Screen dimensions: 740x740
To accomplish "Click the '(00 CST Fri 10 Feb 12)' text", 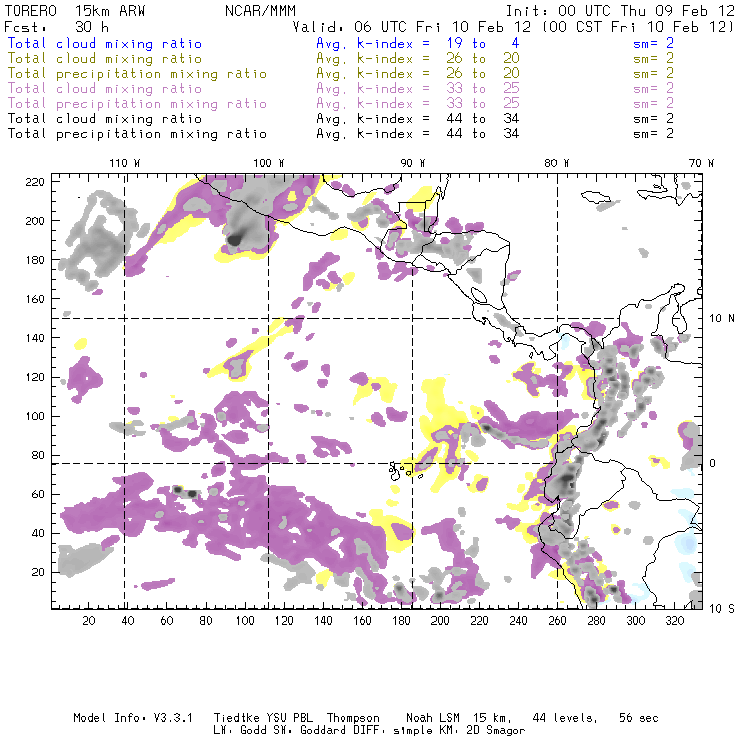I will tap(638, 26).
